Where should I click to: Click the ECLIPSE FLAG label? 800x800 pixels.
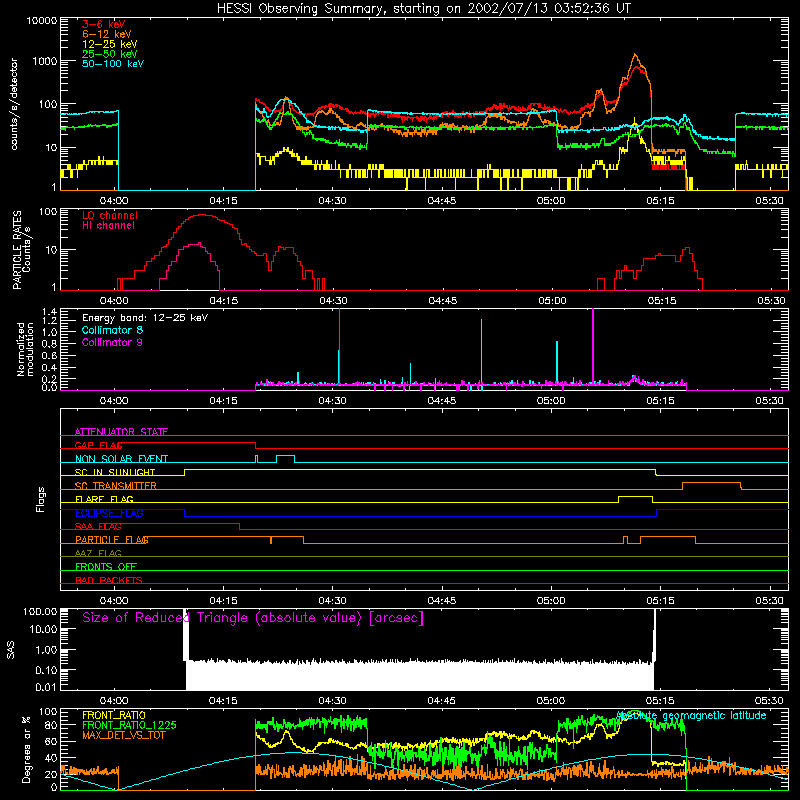click(109, 513)
